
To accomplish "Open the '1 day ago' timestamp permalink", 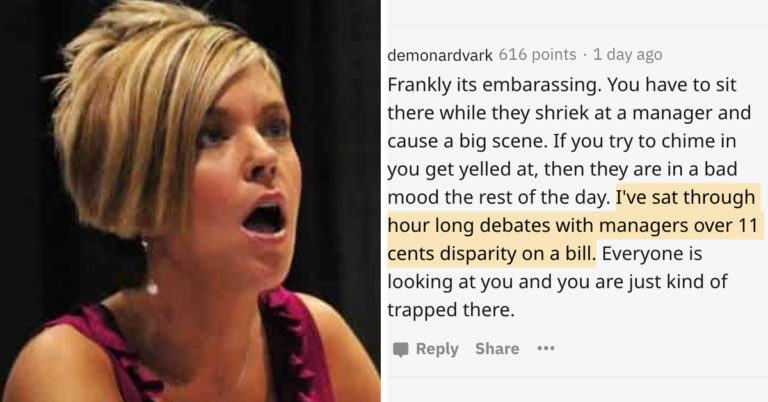I will coord(627,54).
